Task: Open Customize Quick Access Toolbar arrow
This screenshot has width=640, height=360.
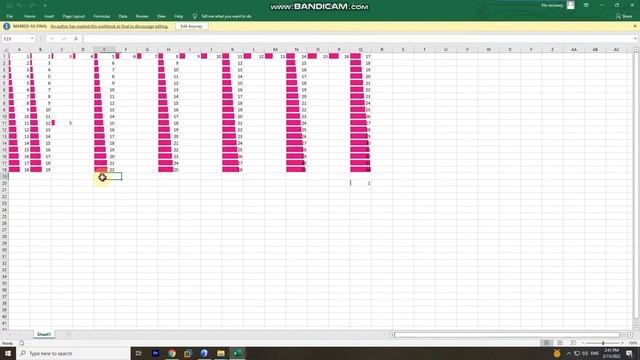Action: (45, 6)
